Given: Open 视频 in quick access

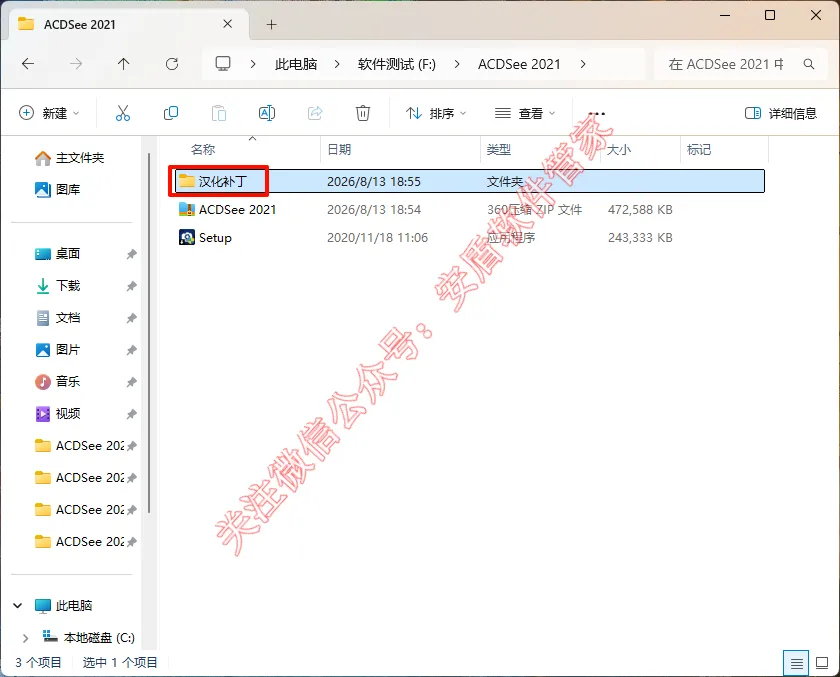Looking at the screenshot, I should point(57,413).
